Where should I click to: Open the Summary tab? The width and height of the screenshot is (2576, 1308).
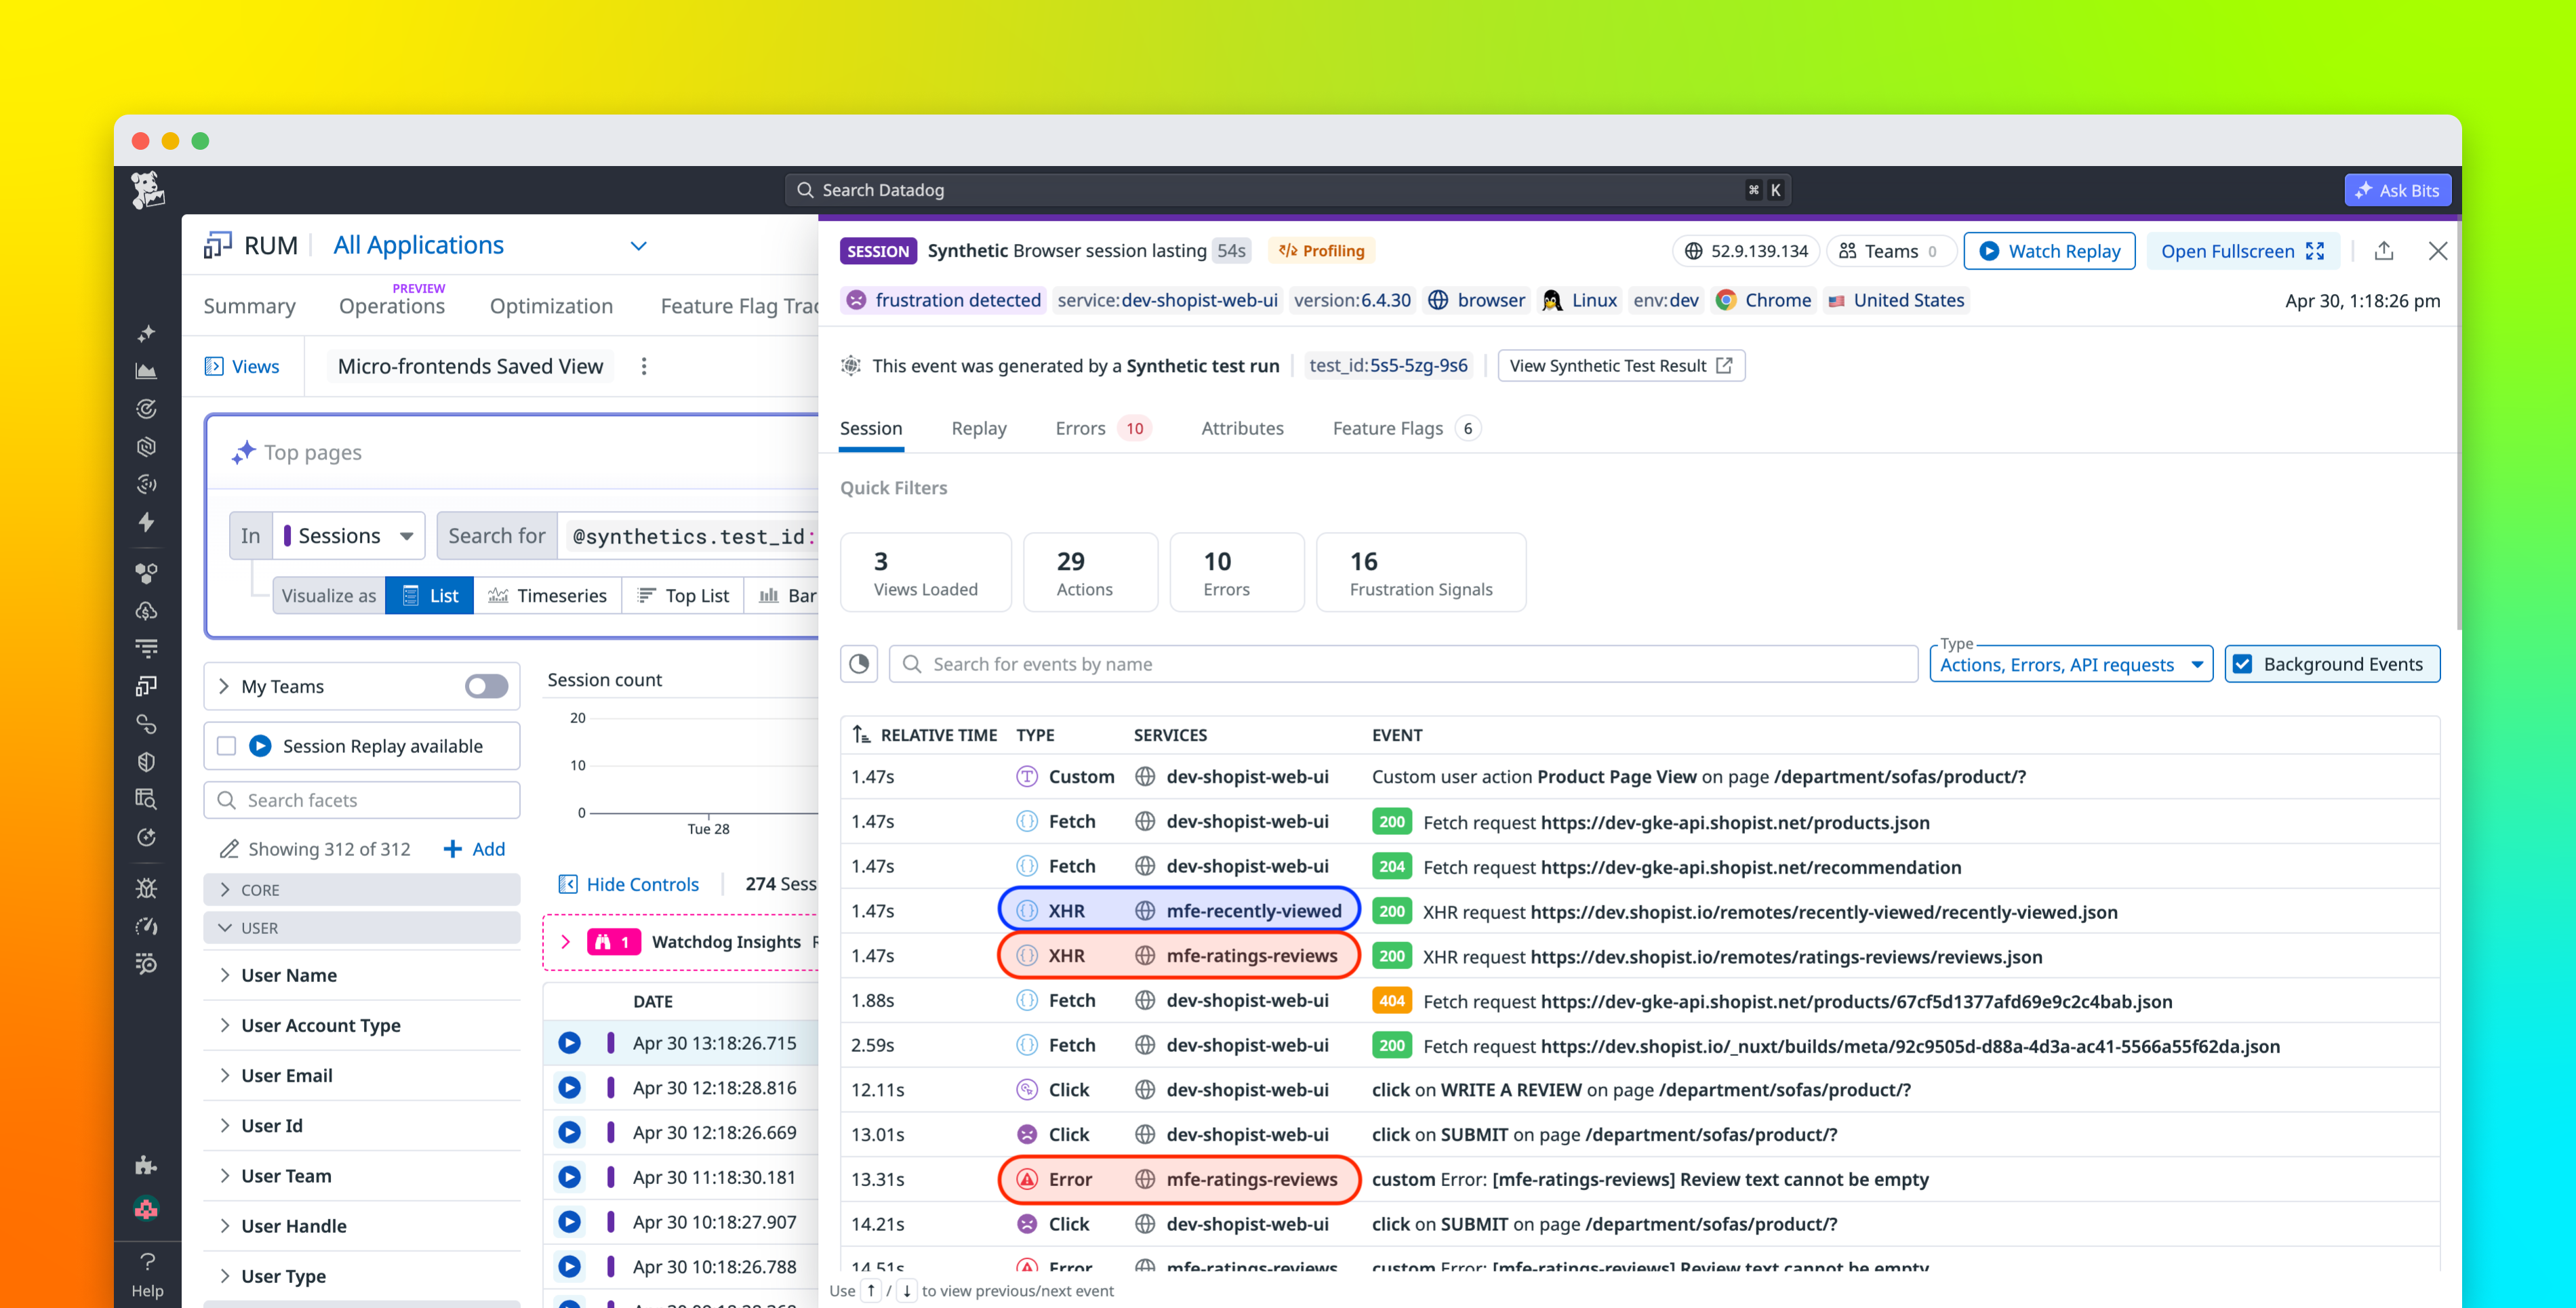point(250,306)
